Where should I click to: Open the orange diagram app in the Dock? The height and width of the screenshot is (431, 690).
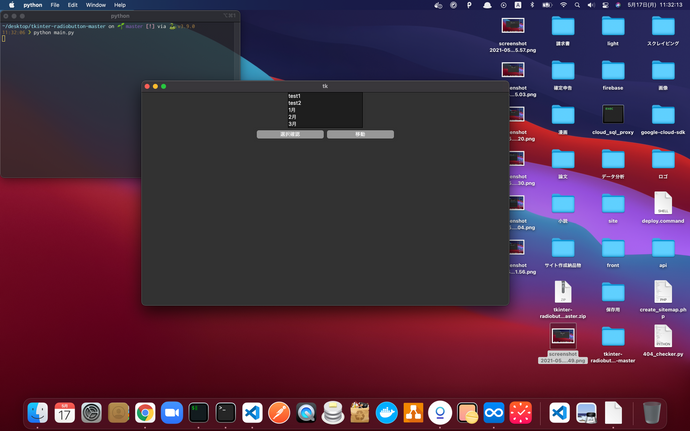(x=414, y=413)
